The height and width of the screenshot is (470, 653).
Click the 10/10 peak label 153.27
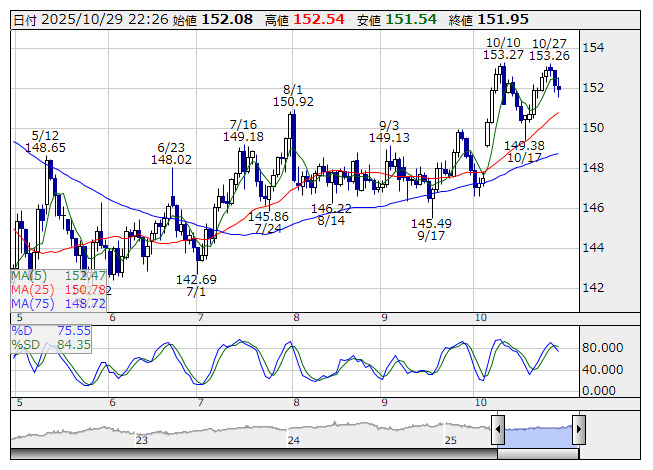click(503, 56)
